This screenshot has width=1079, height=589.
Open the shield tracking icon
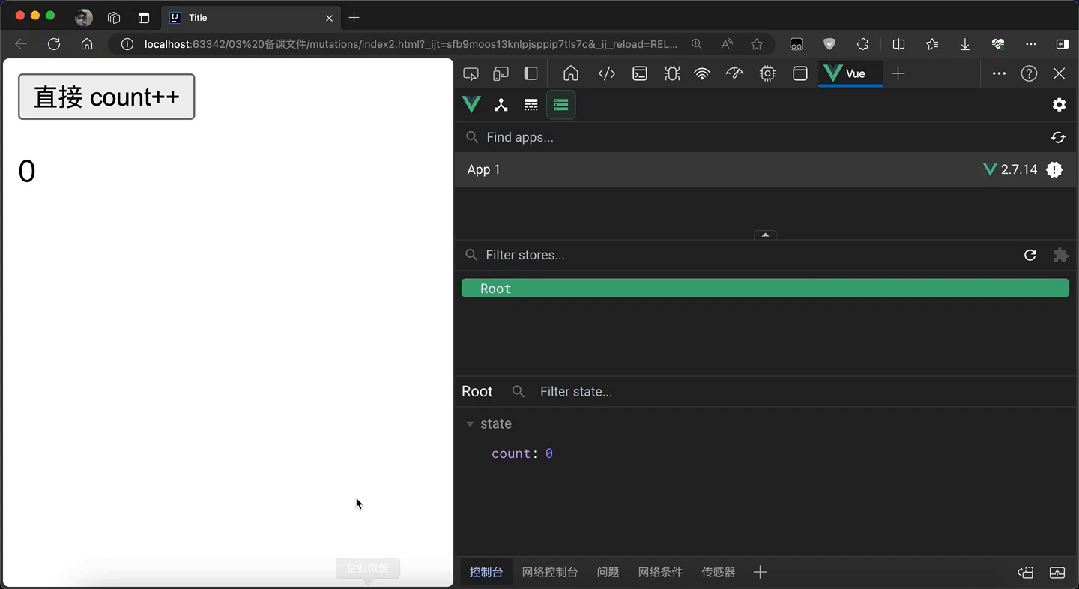click(x=829, y=44)
